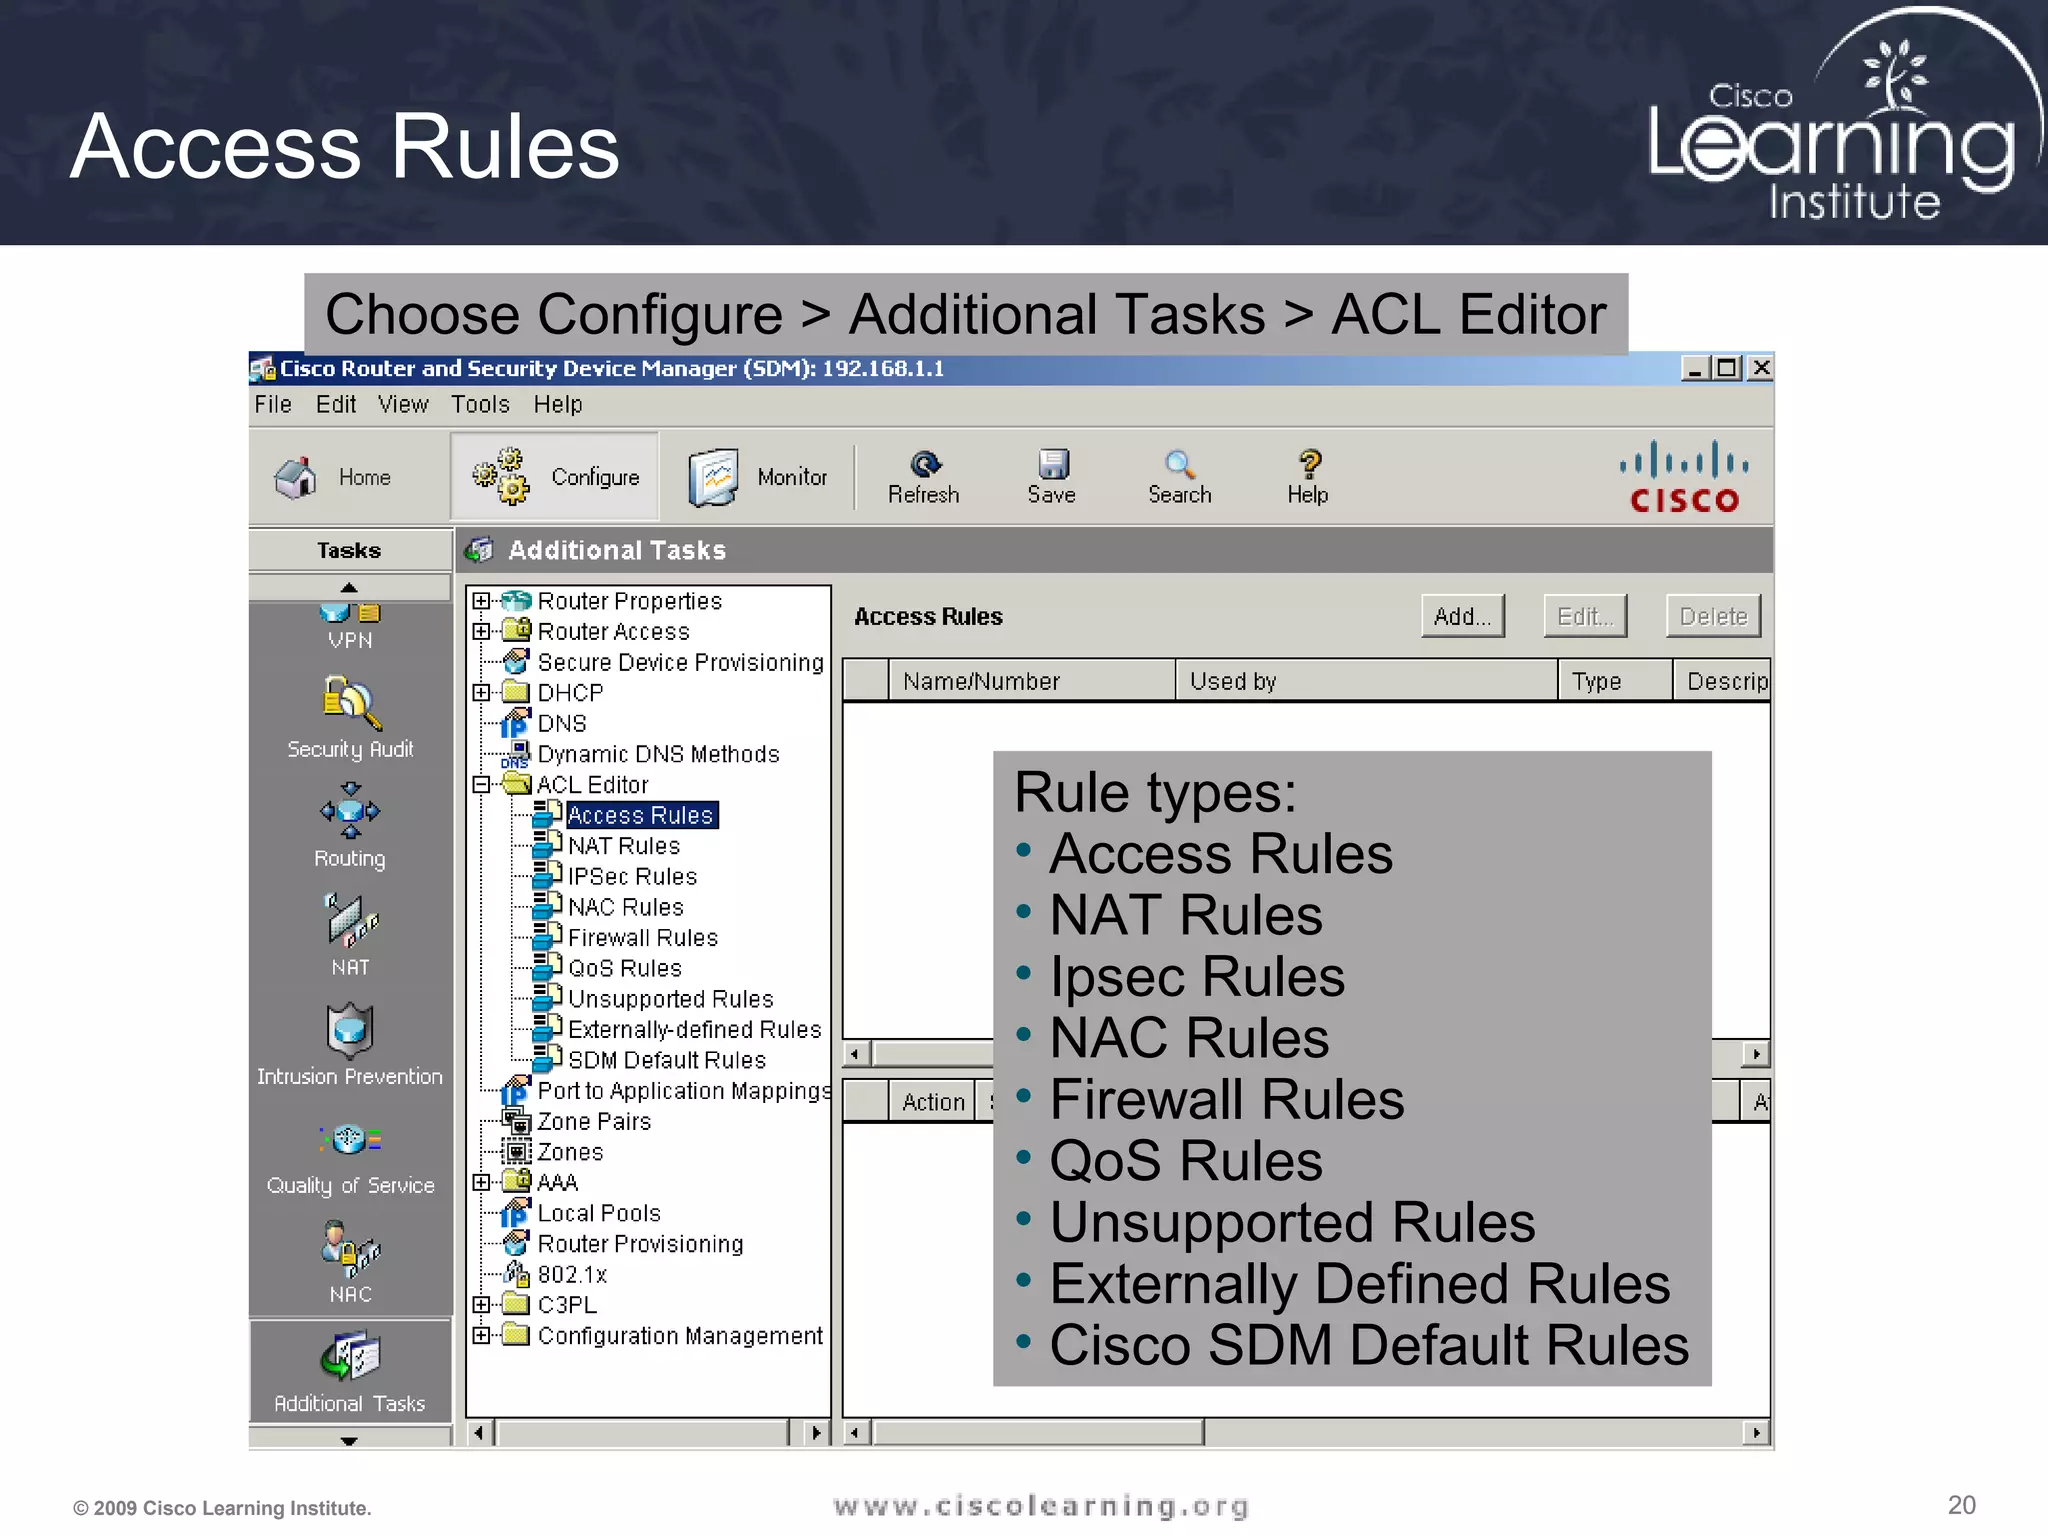This screenshot has width=2048, height=1536.
Task: Open the VPN task icon
Action: pos(350,613)
